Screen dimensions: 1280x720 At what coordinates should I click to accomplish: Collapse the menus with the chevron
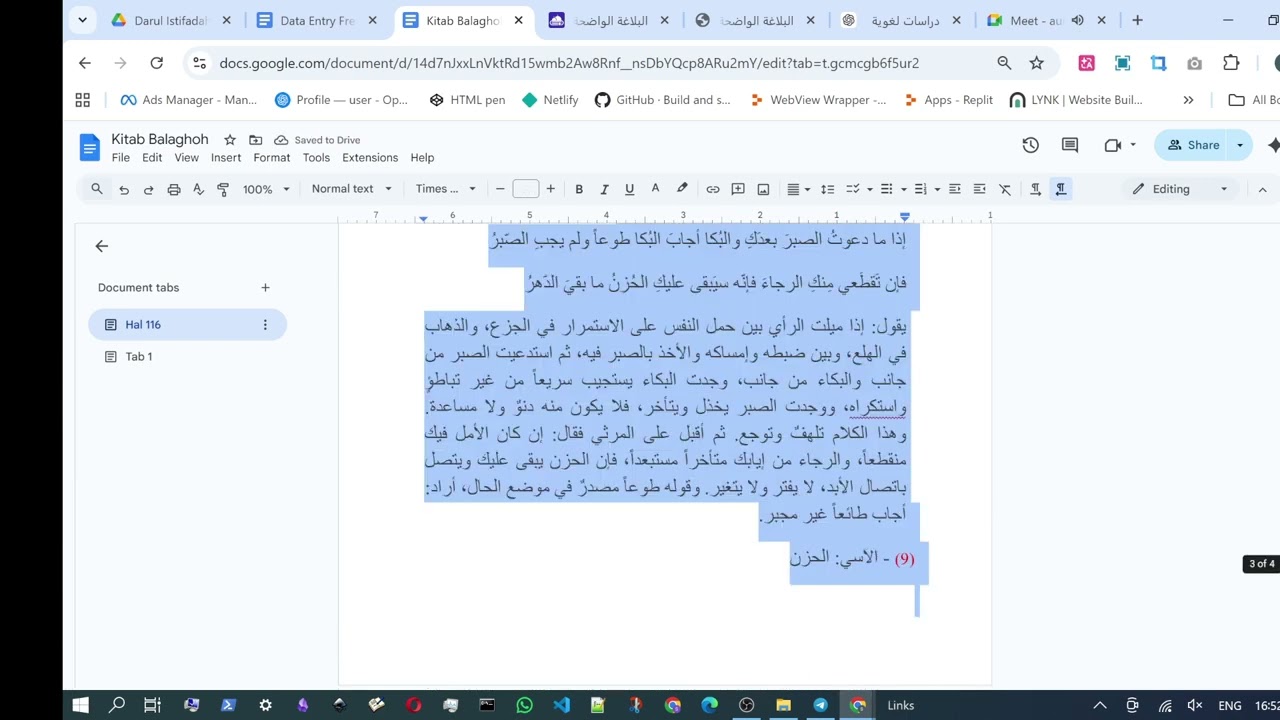tap(1262, 189)
